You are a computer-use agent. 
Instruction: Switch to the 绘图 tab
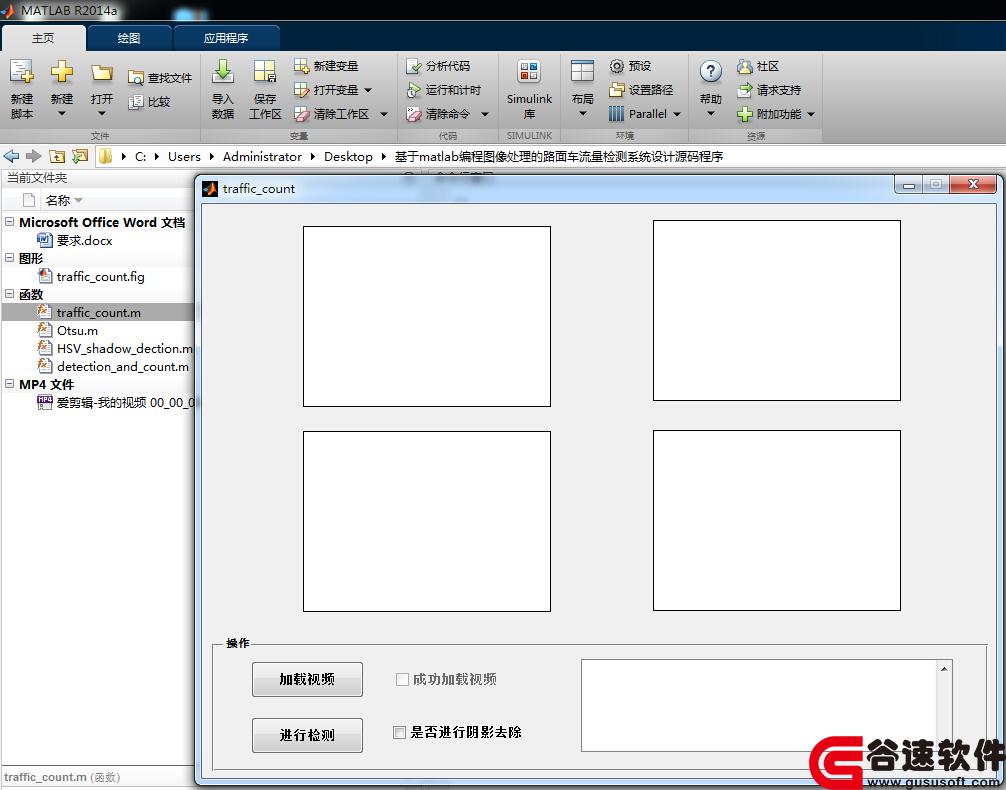(x=129, y=38)
